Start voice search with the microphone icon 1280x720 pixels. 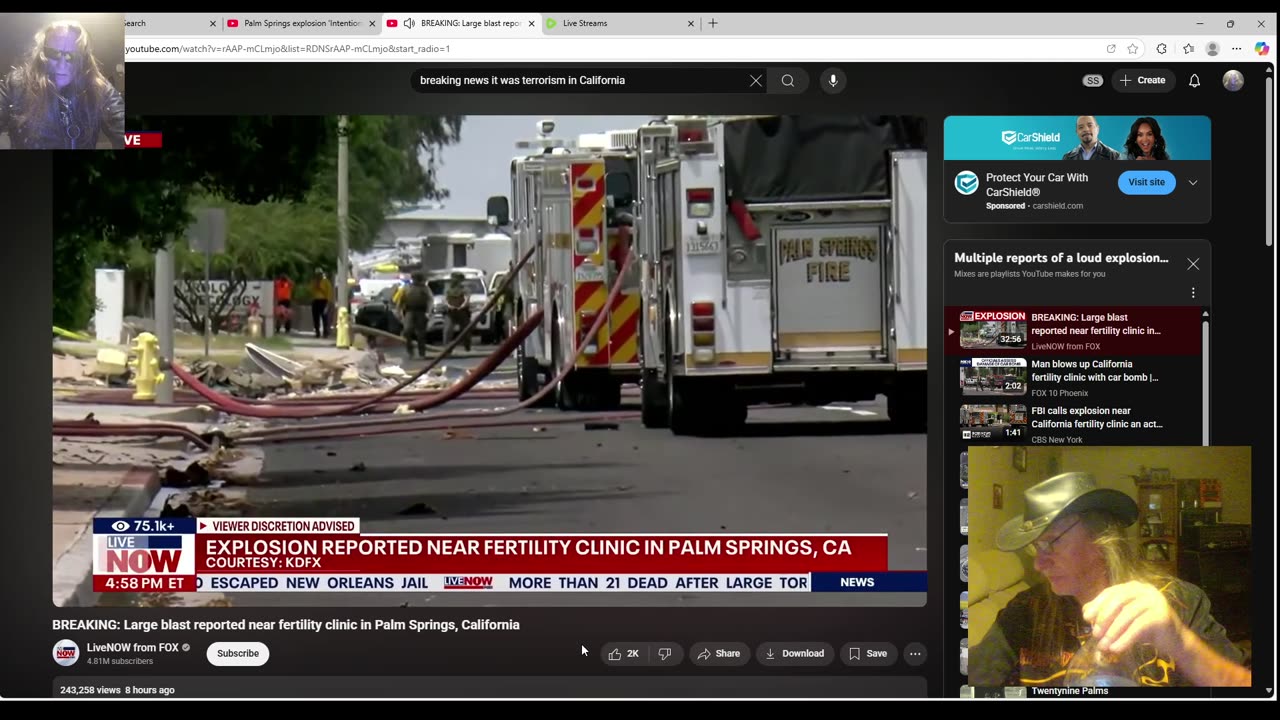[x=833, y=81]
